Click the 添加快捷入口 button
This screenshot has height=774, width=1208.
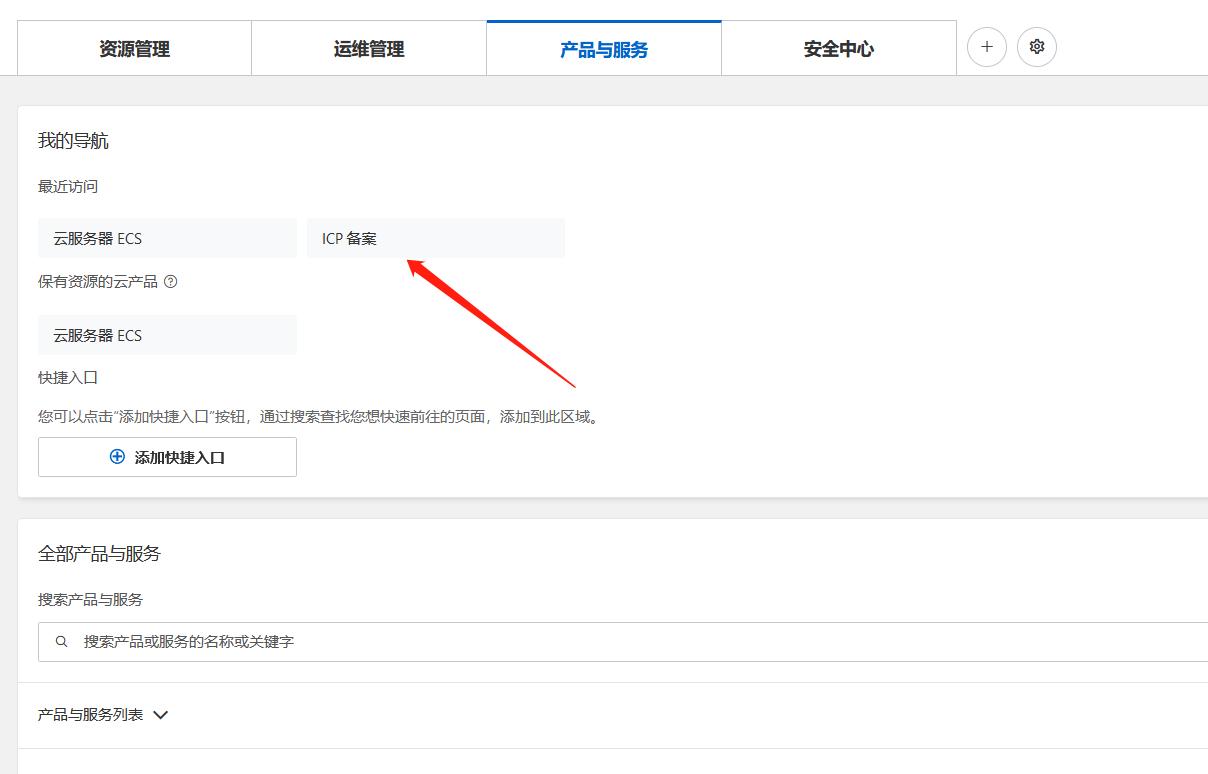167,457
